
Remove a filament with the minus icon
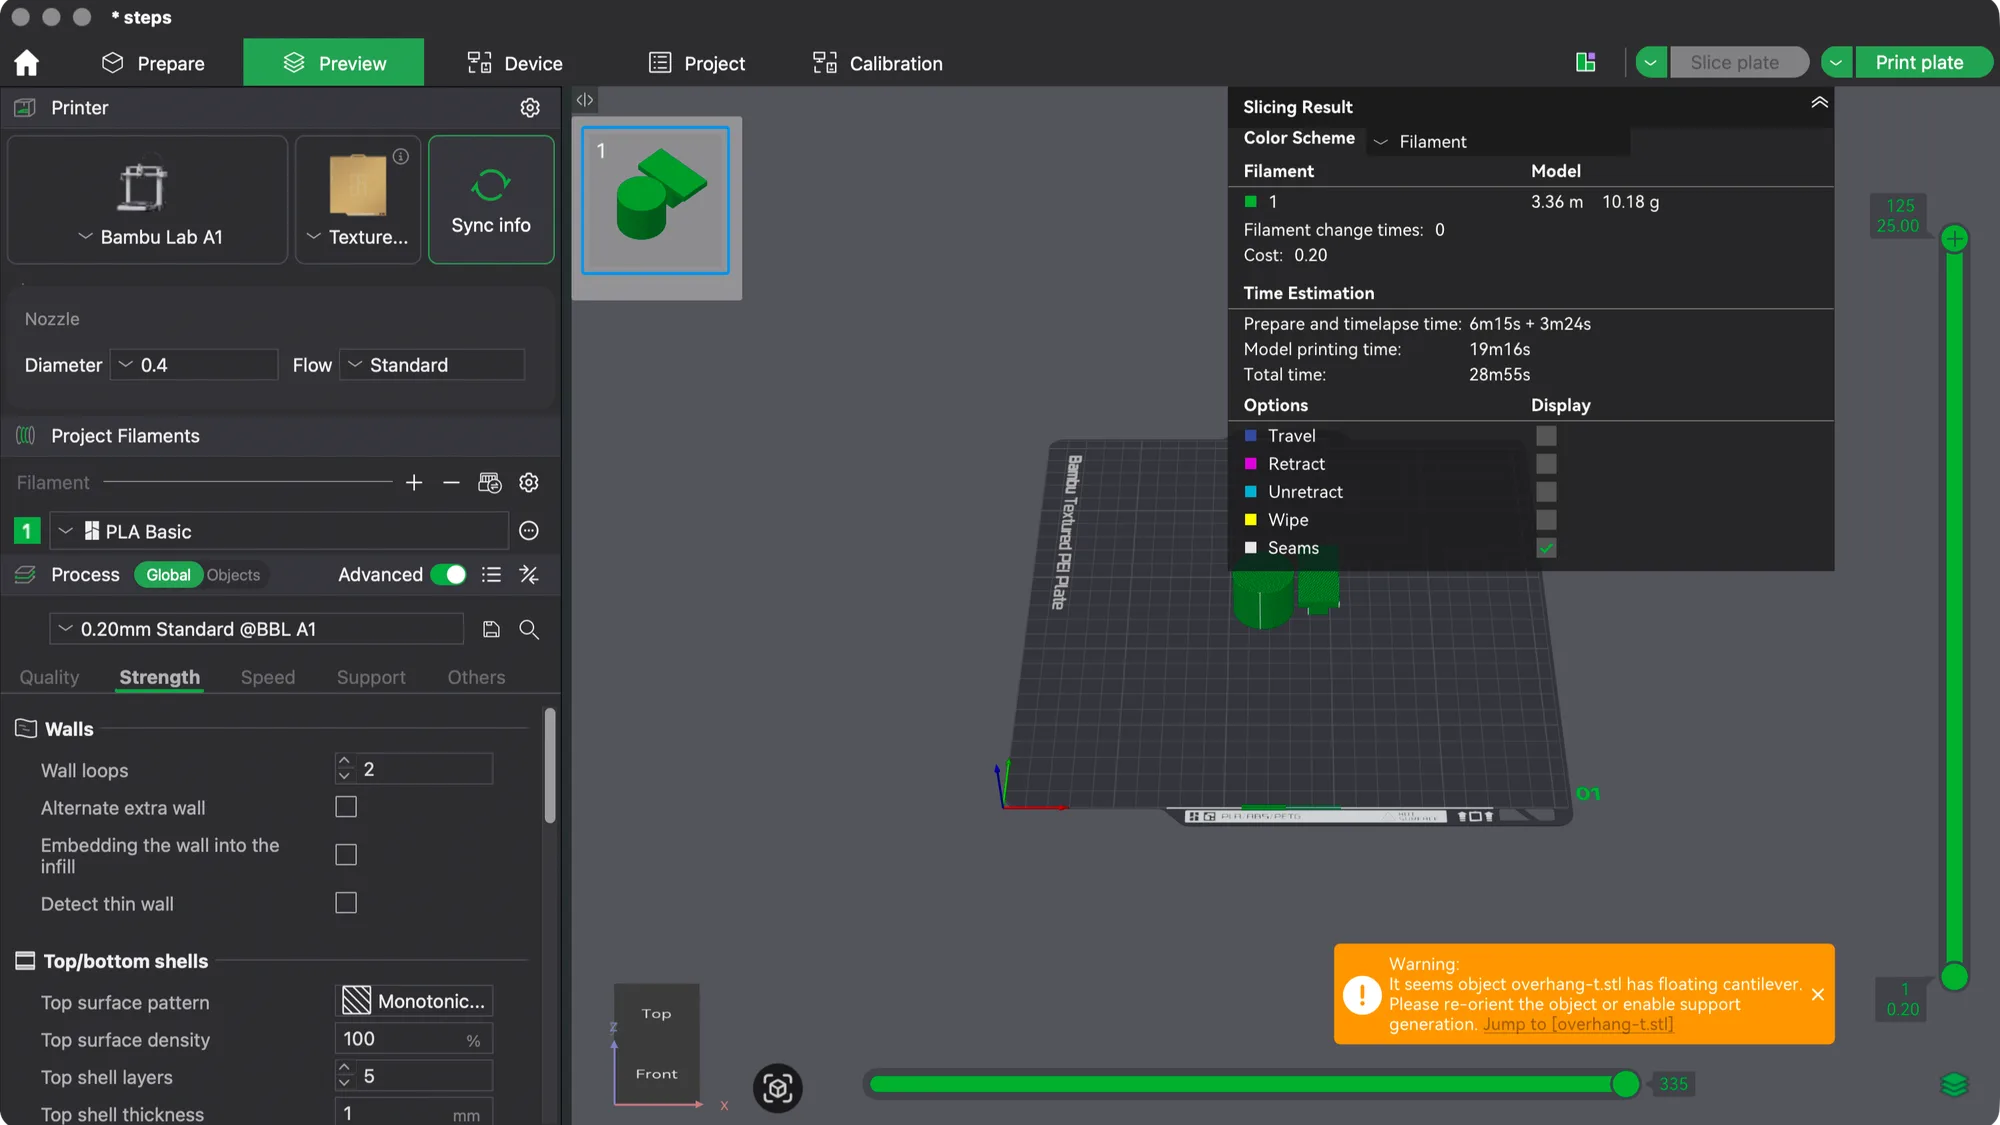[451, 483]
